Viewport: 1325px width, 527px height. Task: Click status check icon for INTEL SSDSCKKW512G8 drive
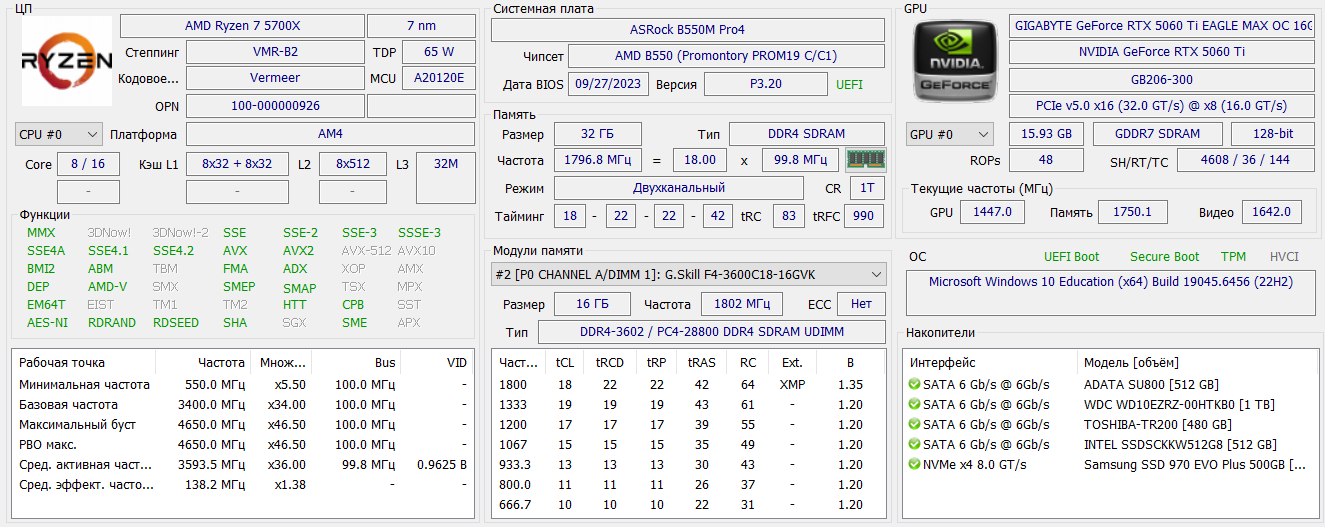914,444
